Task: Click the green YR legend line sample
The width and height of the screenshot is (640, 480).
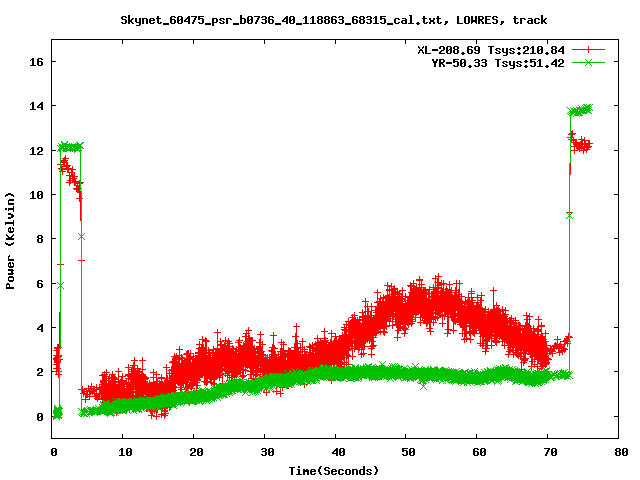Action: coord(588,62)
